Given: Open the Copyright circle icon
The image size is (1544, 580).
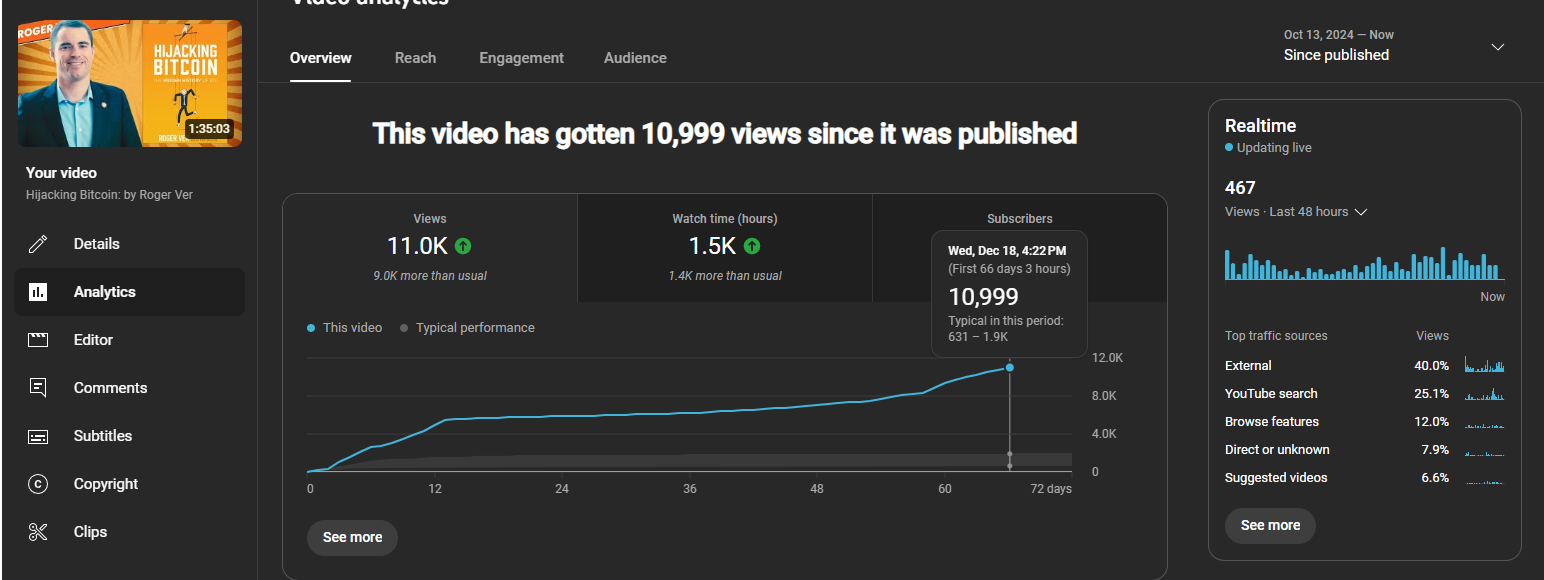Looking at the screenshot, I should [38, 484].
